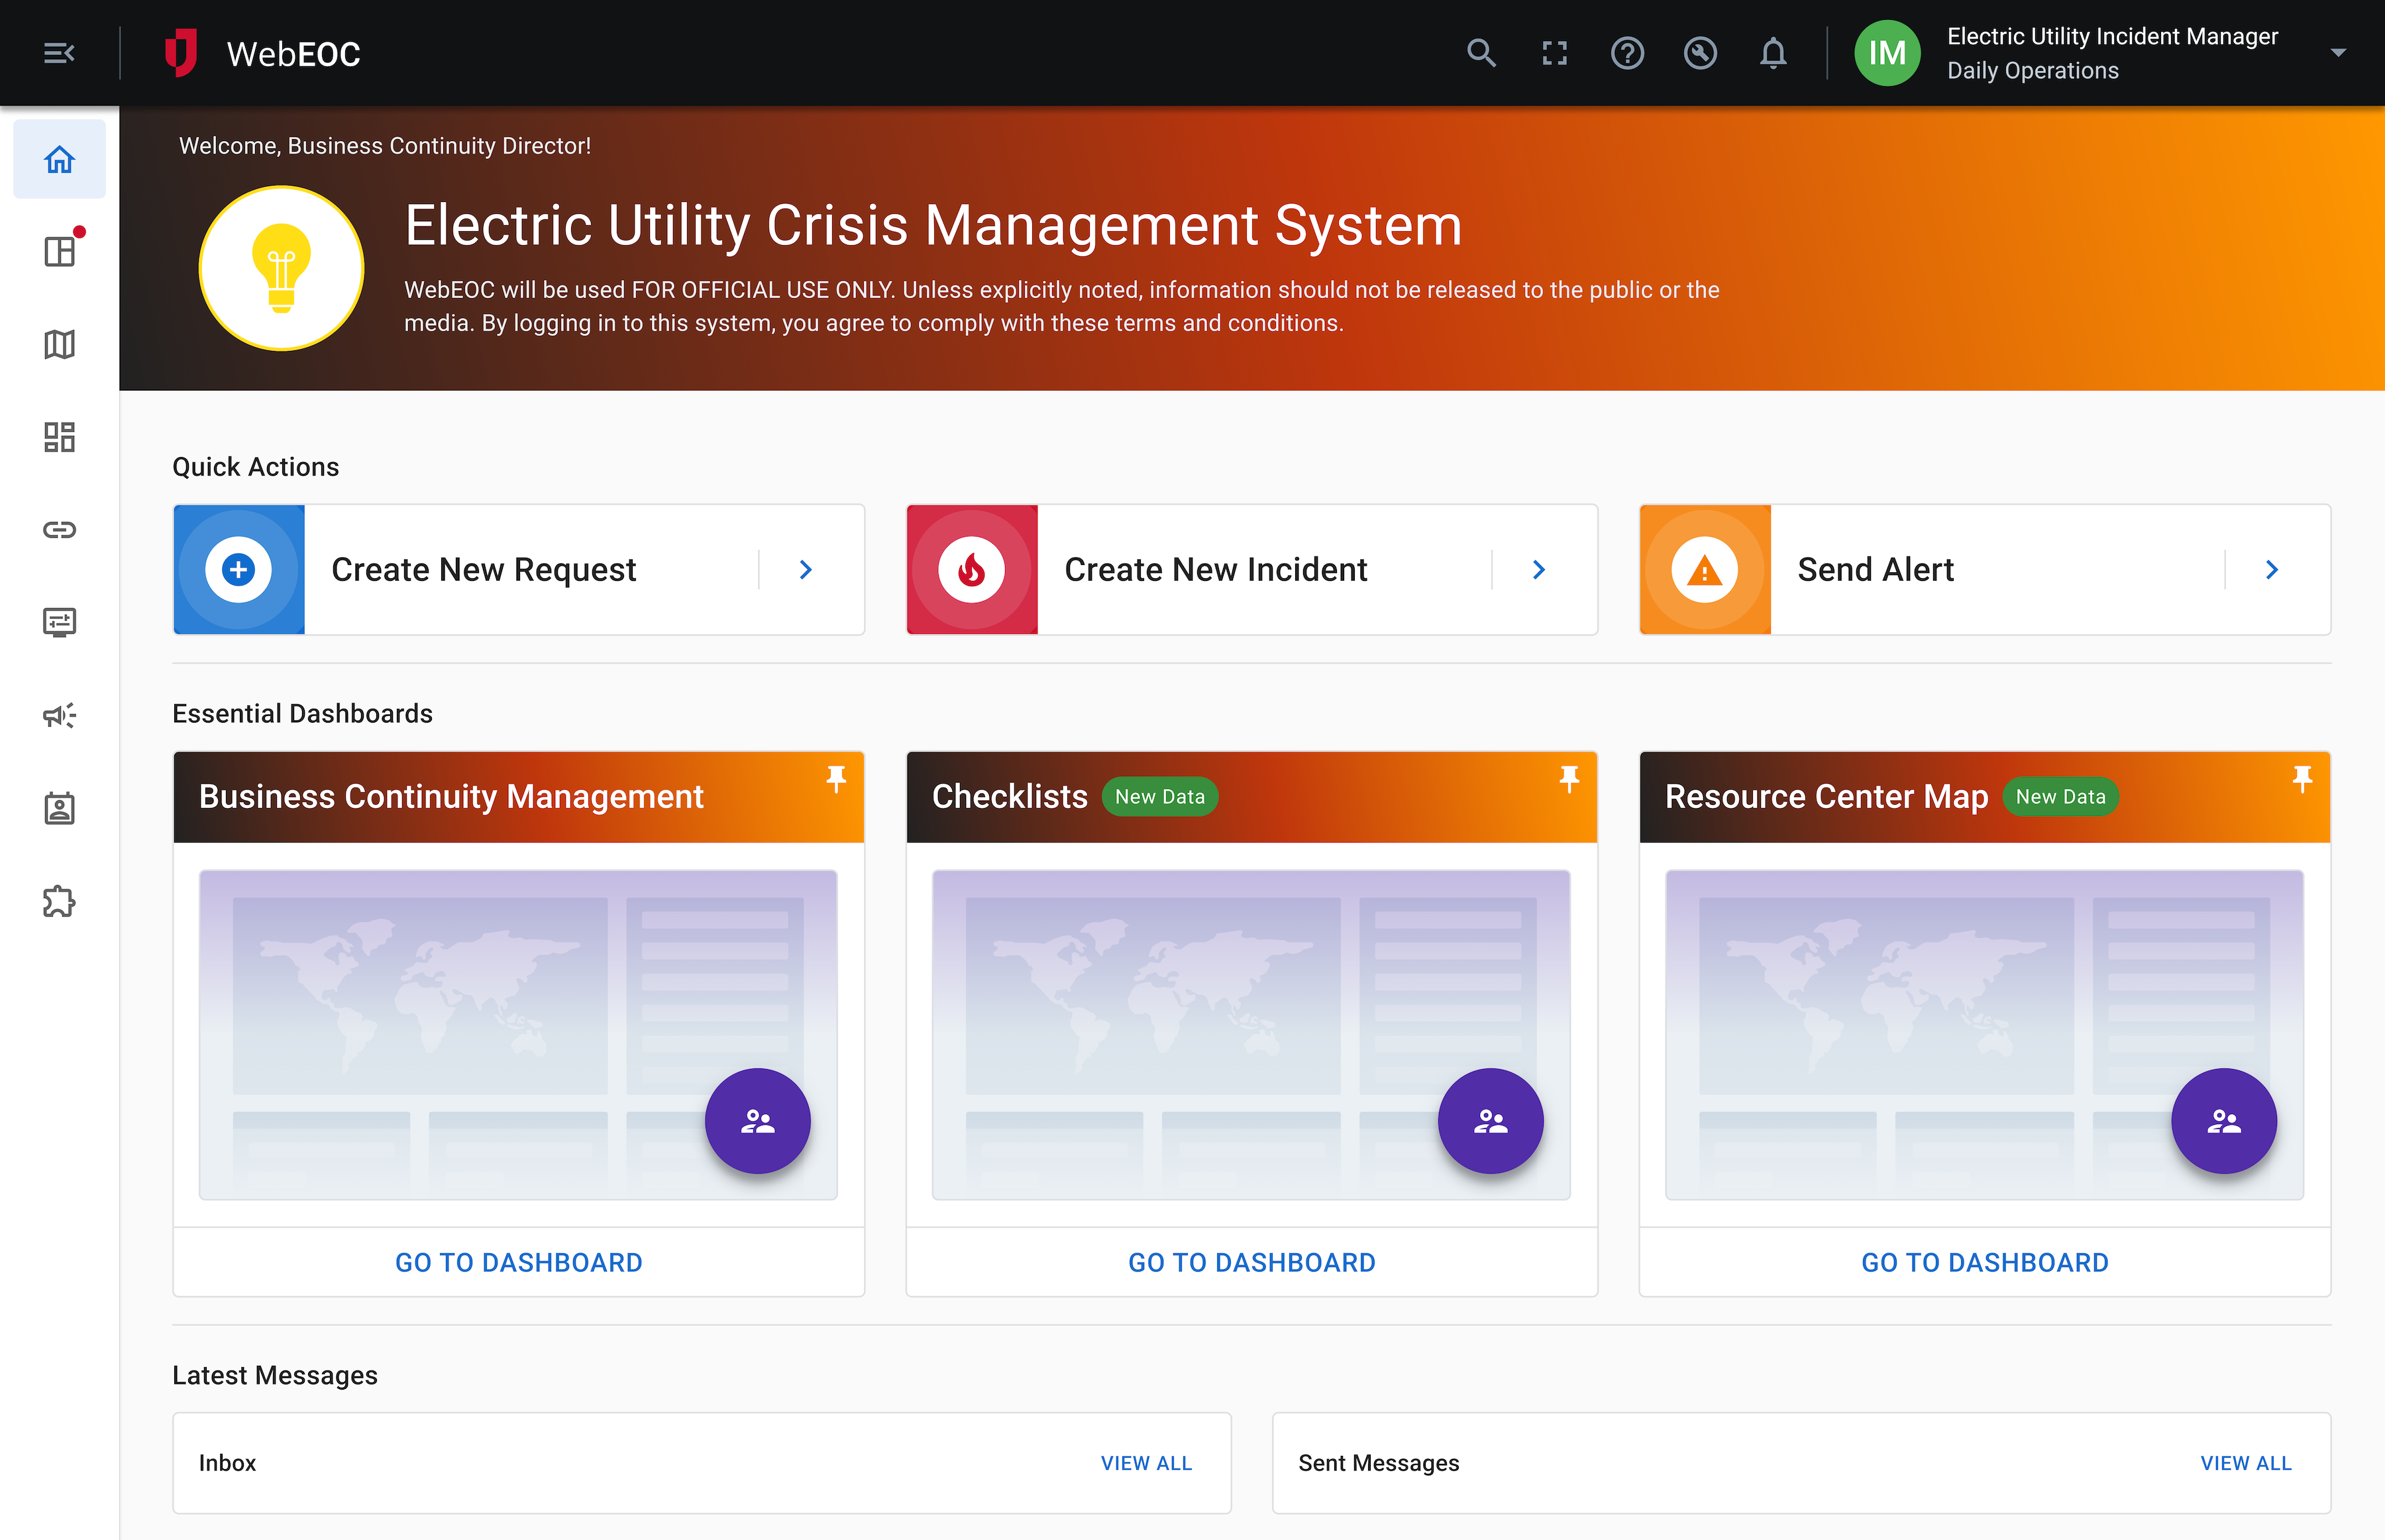
Task: View all Inbox messages
Action: (1146, 1463)
